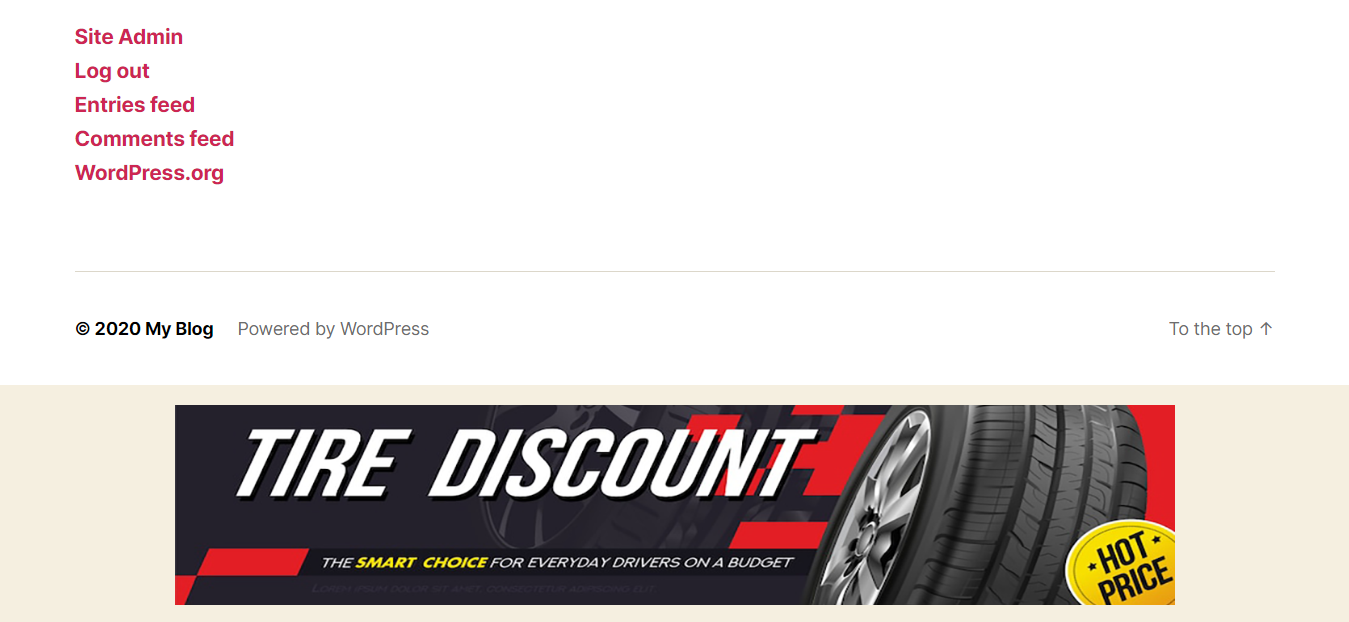
Task: Click the up arrow beside To the top
Action: click(1266, 329)
